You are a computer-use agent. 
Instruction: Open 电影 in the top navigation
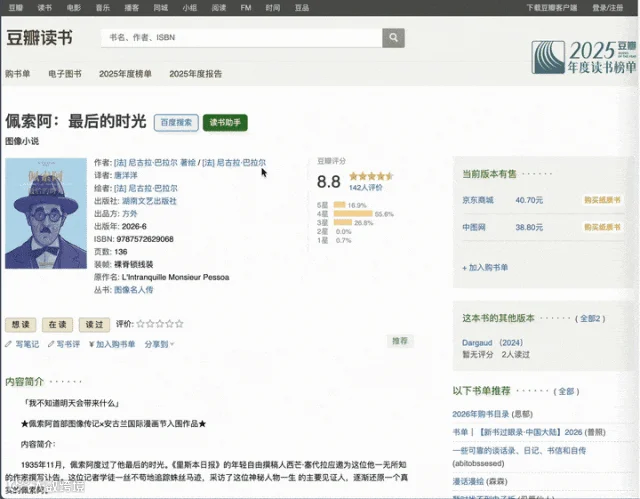click(73, 8)
